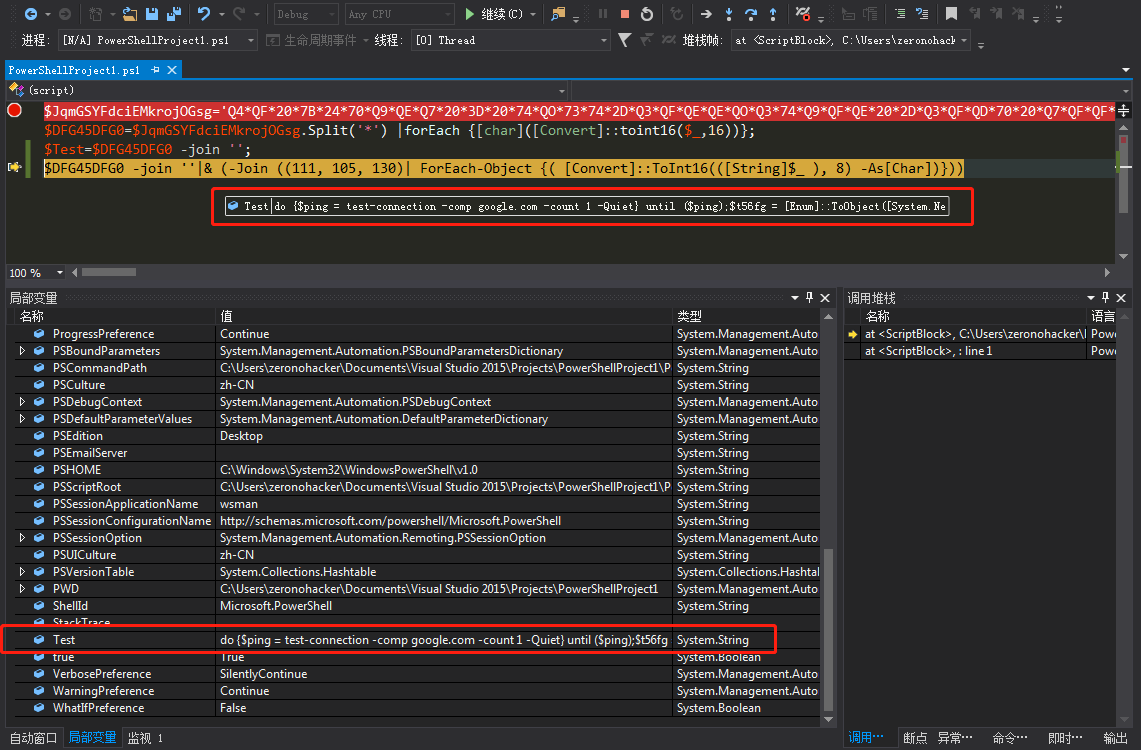Viewport: 1141px width, 750px height.
Task: Switch to the 命令 tab
Action: pyautogui.click(x=1010, y=738)
